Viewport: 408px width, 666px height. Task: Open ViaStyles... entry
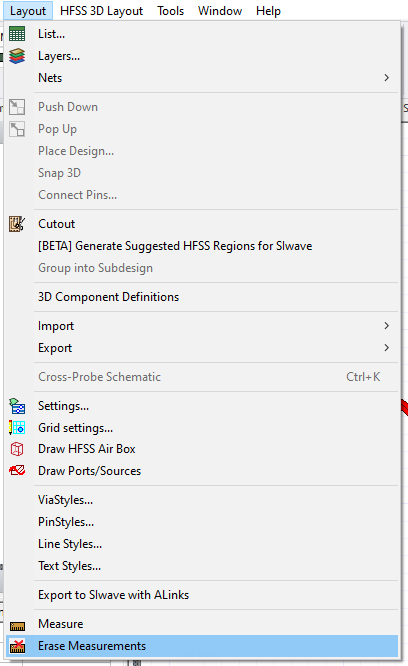pos(202,500)
